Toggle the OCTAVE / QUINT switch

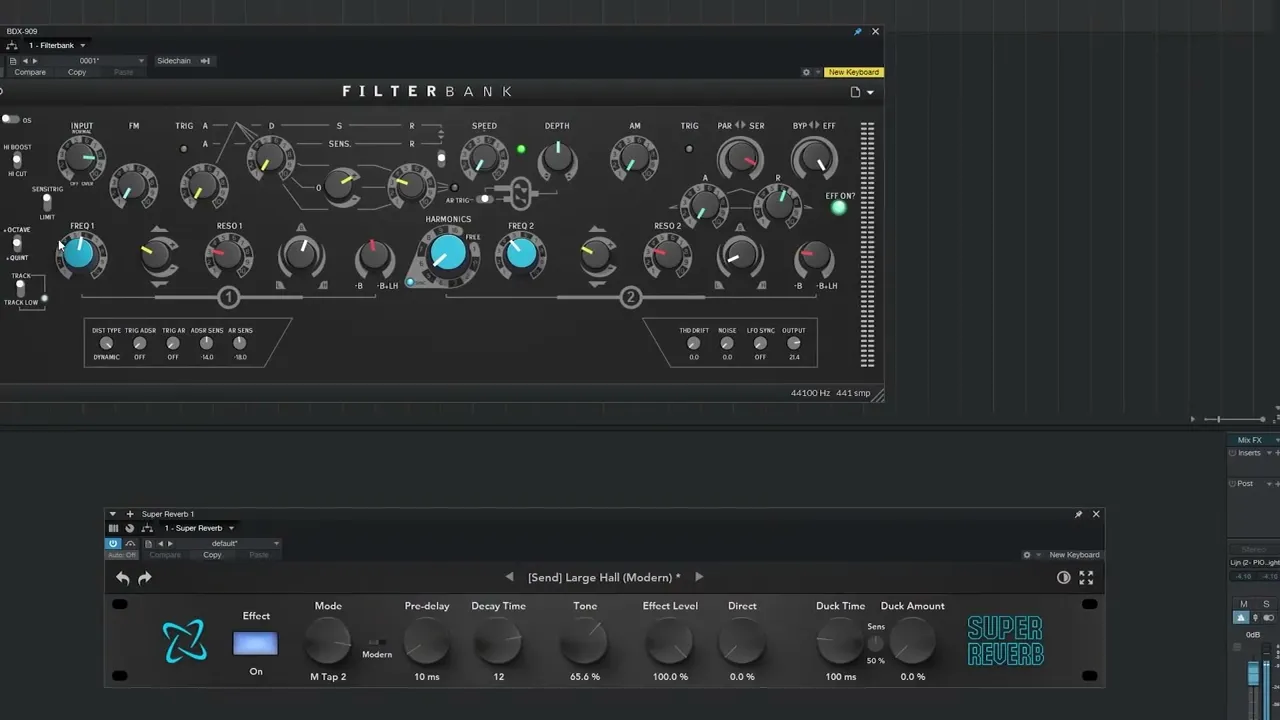pyautogui.click(x=16, y=243)
